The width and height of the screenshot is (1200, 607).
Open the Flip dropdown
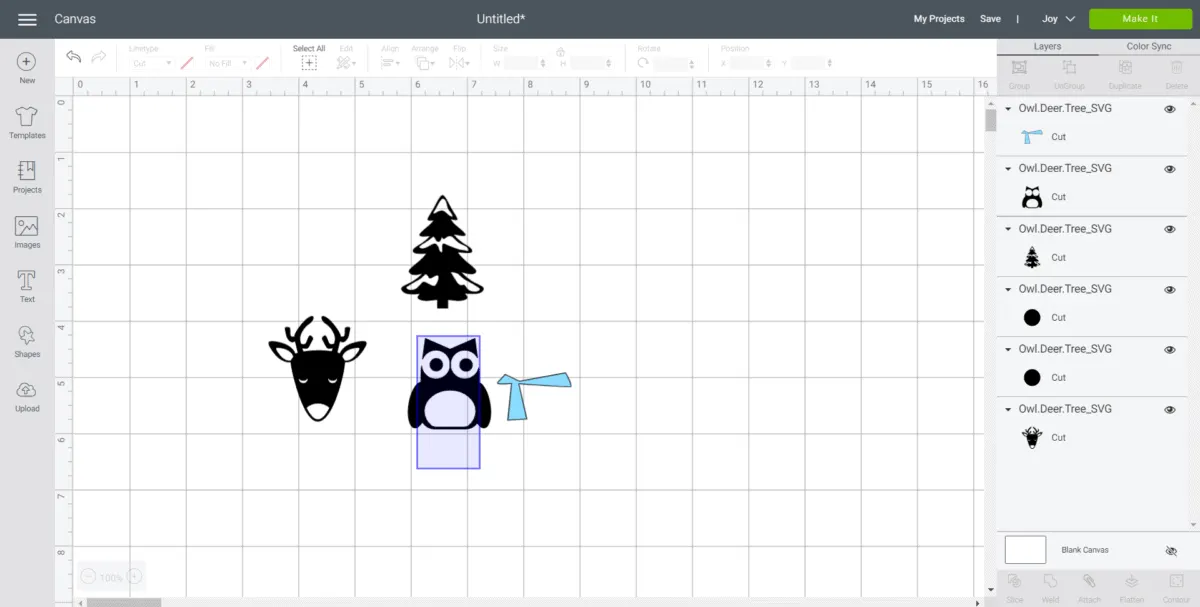tap(459, 62)
